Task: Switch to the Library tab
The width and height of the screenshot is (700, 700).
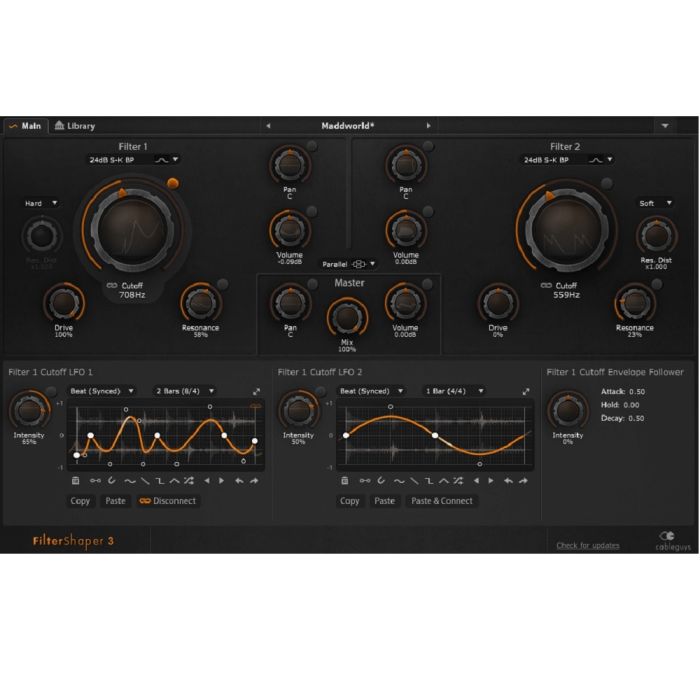Action: coord(75,126)
